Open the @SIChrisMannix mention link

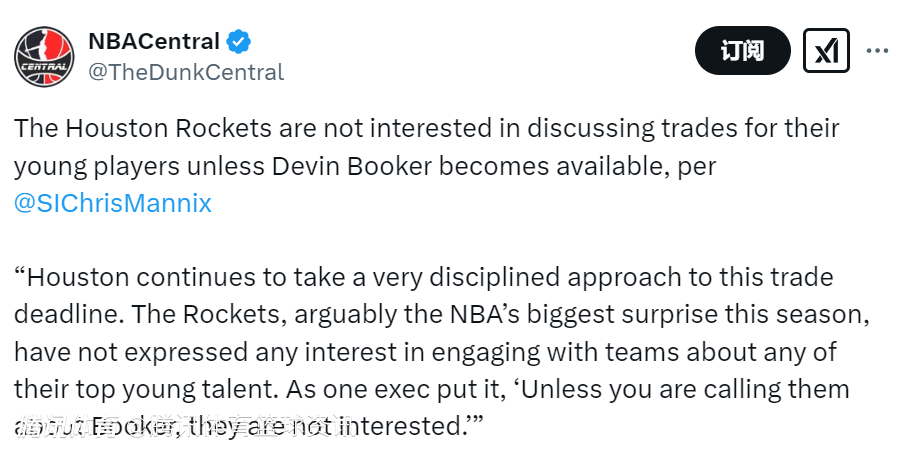(113, 203)
